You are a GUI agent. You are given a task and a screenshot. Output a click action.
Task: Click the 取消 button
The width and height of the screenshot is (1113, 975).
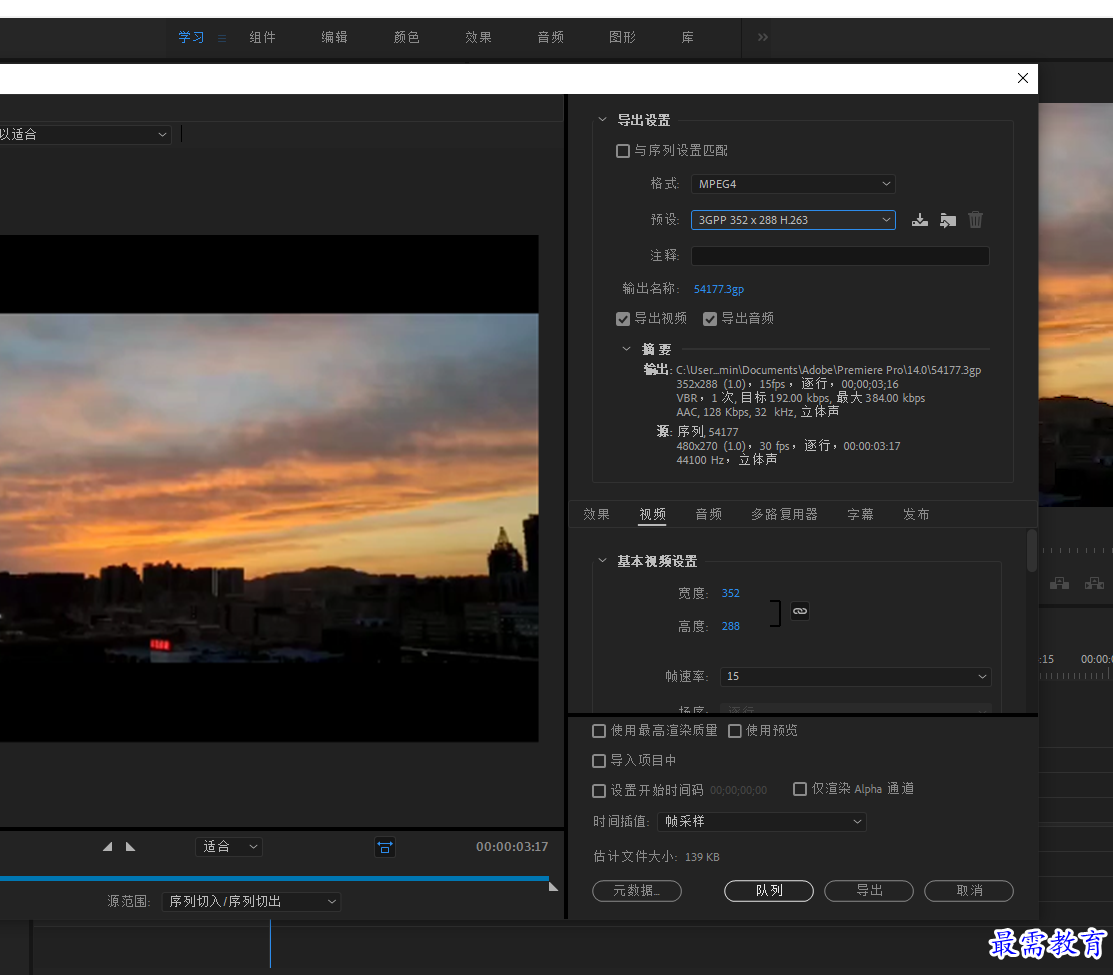point(969,891)
